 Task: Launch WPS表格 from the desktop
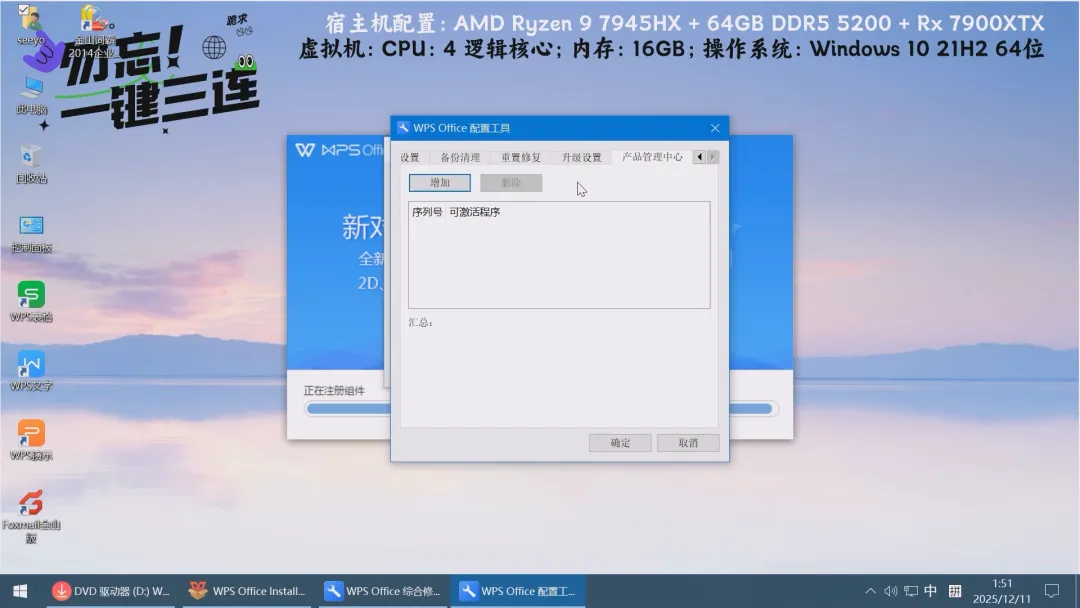pos(31,302)
